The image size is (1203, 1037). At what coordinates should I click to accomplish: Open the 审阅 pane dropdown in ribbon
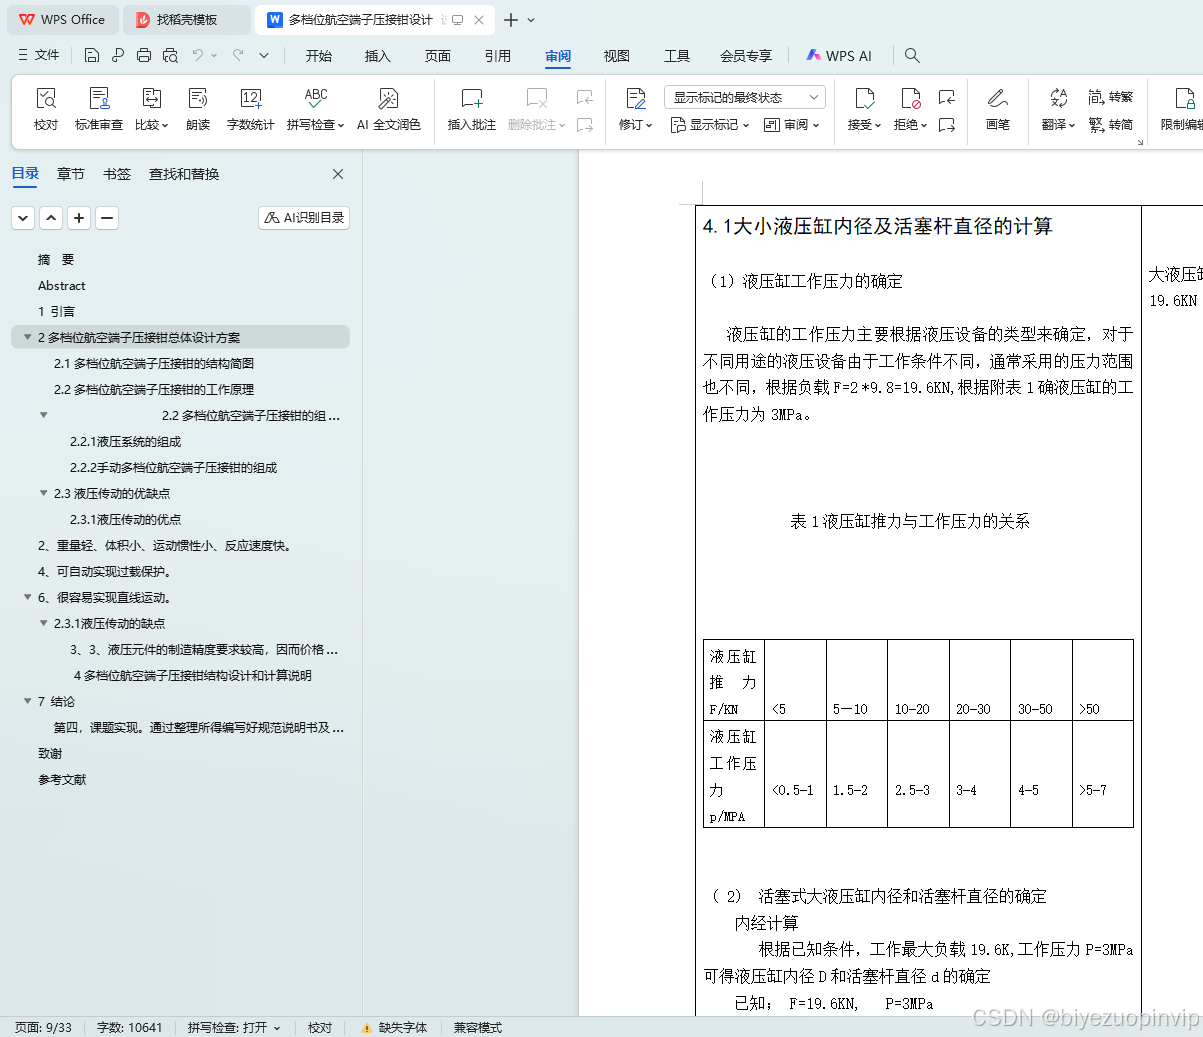point(791,125)
